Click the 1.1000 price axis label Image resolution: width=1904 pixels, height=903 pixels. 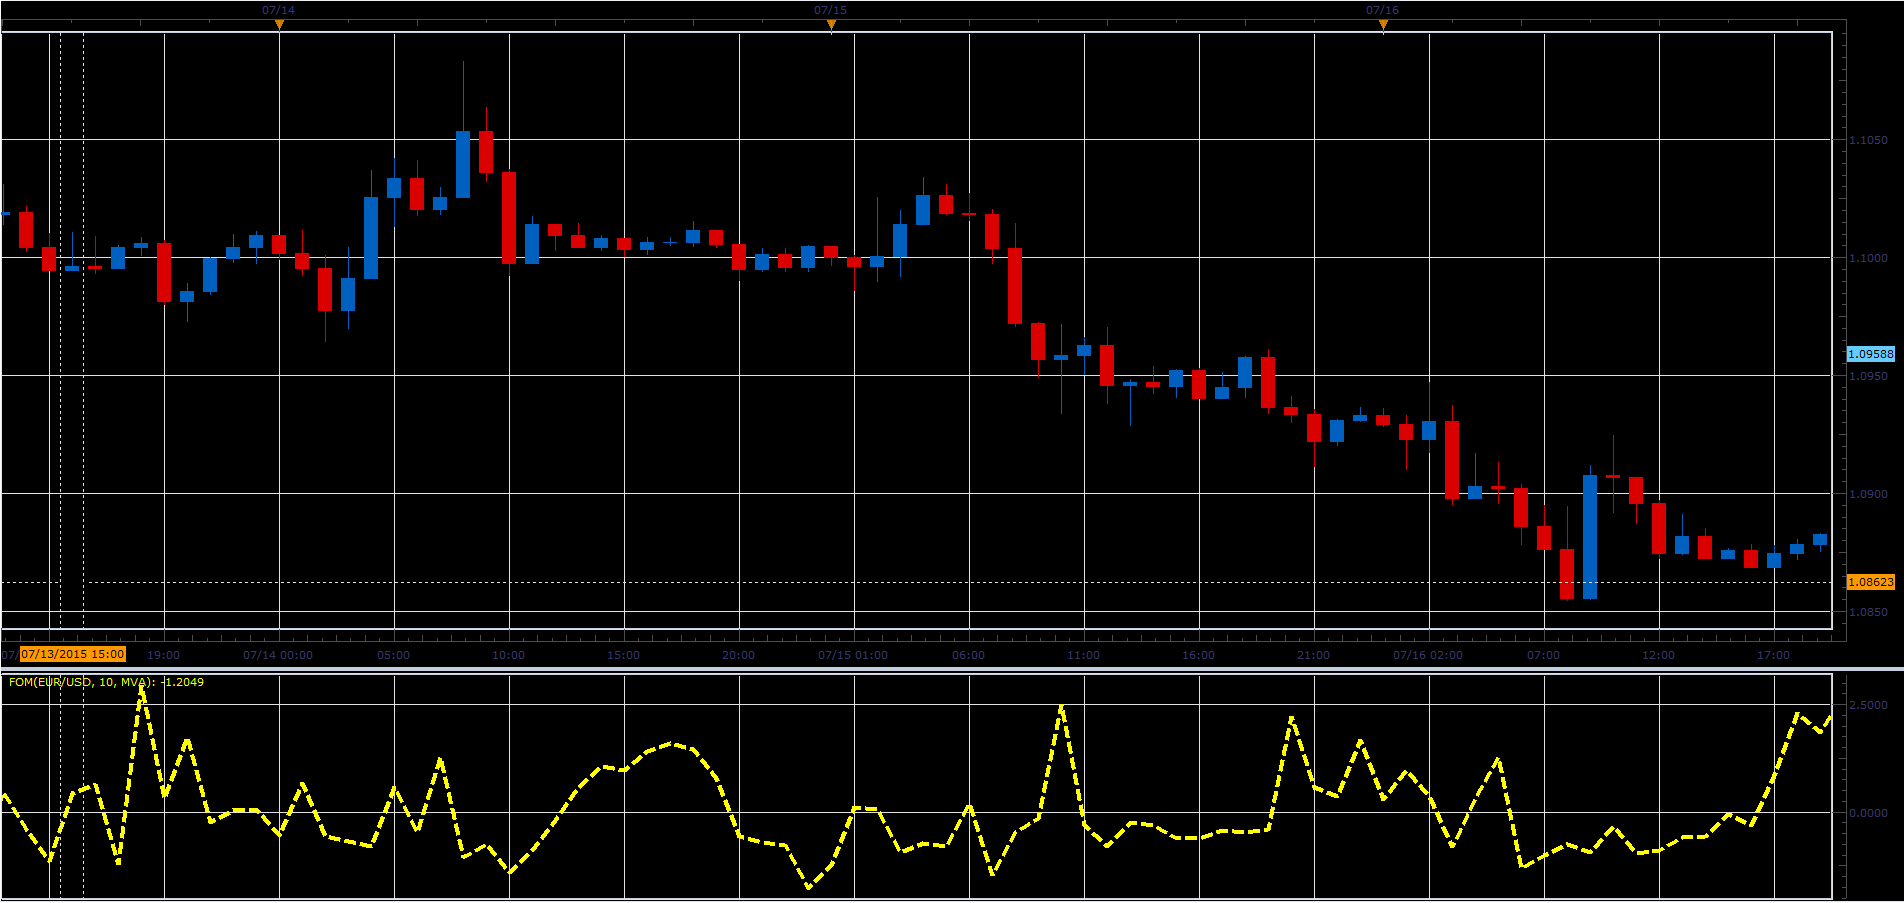(x=1868, y=258)
